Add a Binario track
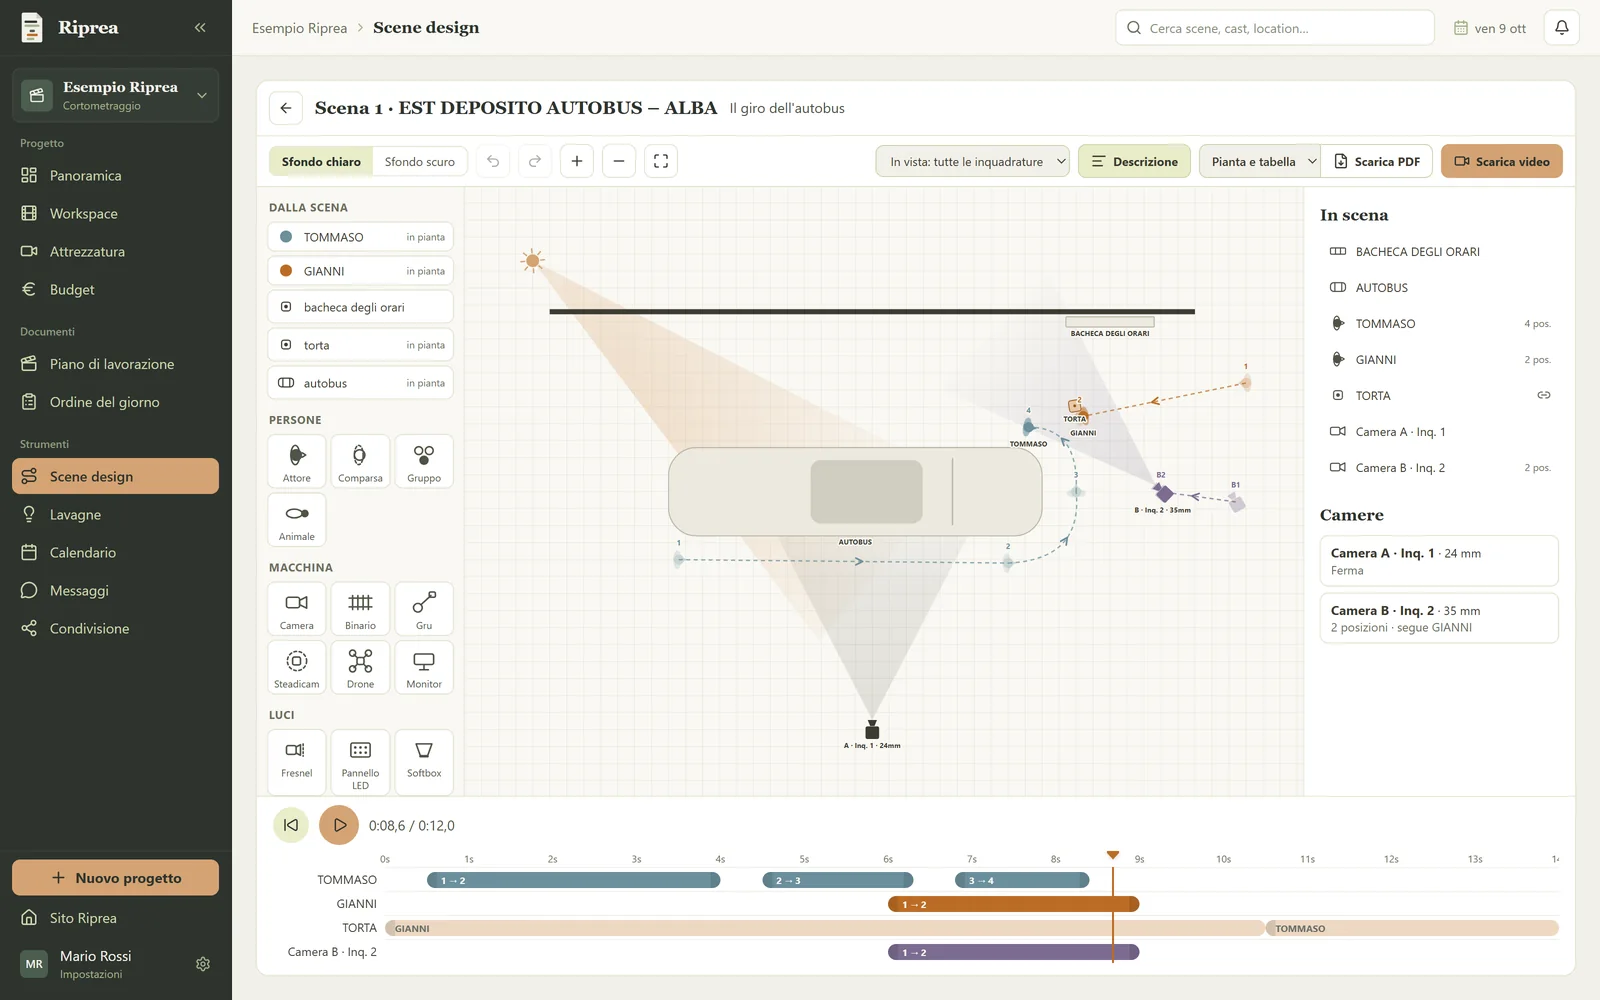The image size is (1600, 1000). (x=360, y=609)
